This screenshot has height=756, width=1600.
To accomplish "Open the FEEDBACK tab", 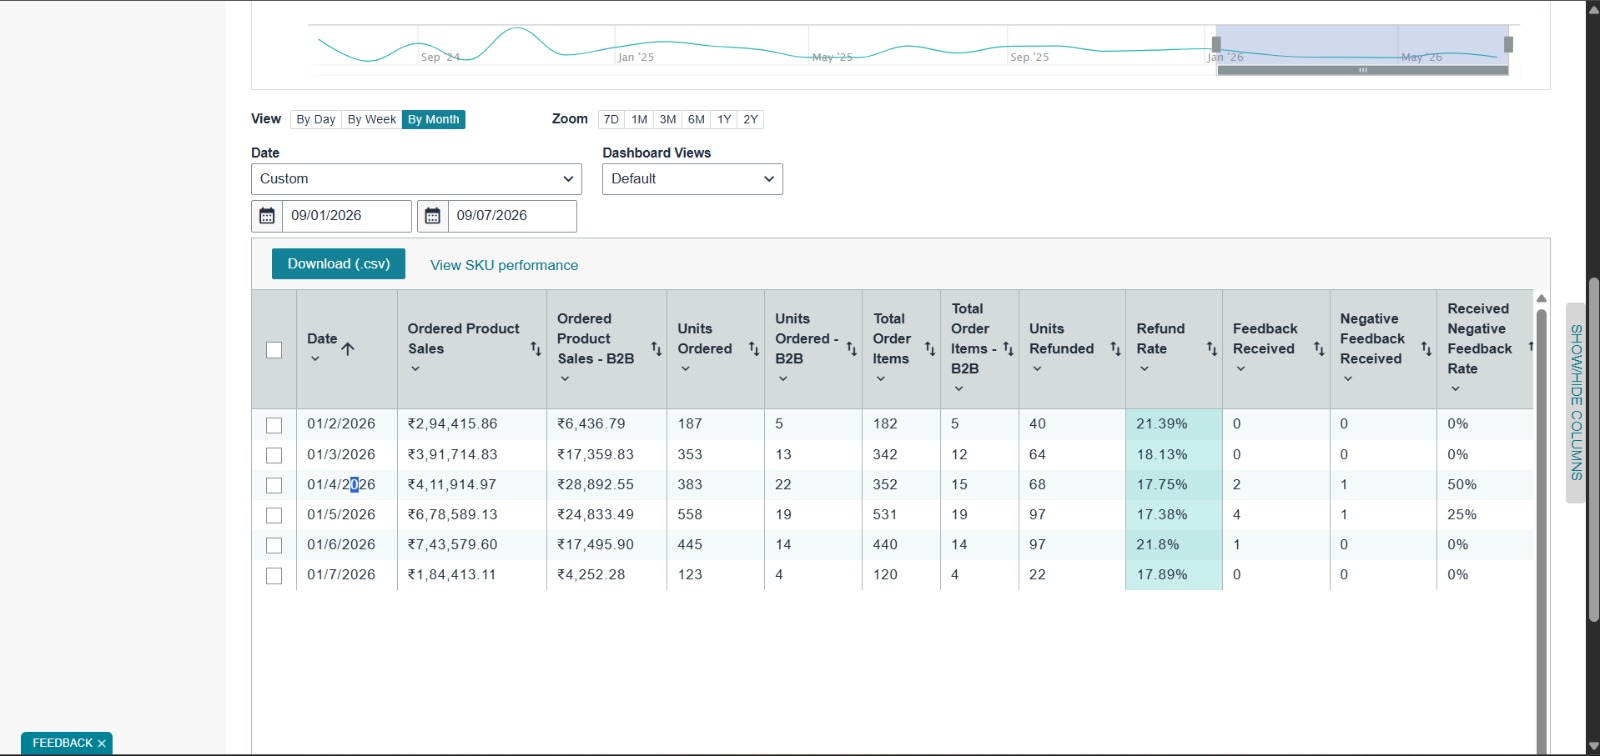I will (x=62, y=744).
